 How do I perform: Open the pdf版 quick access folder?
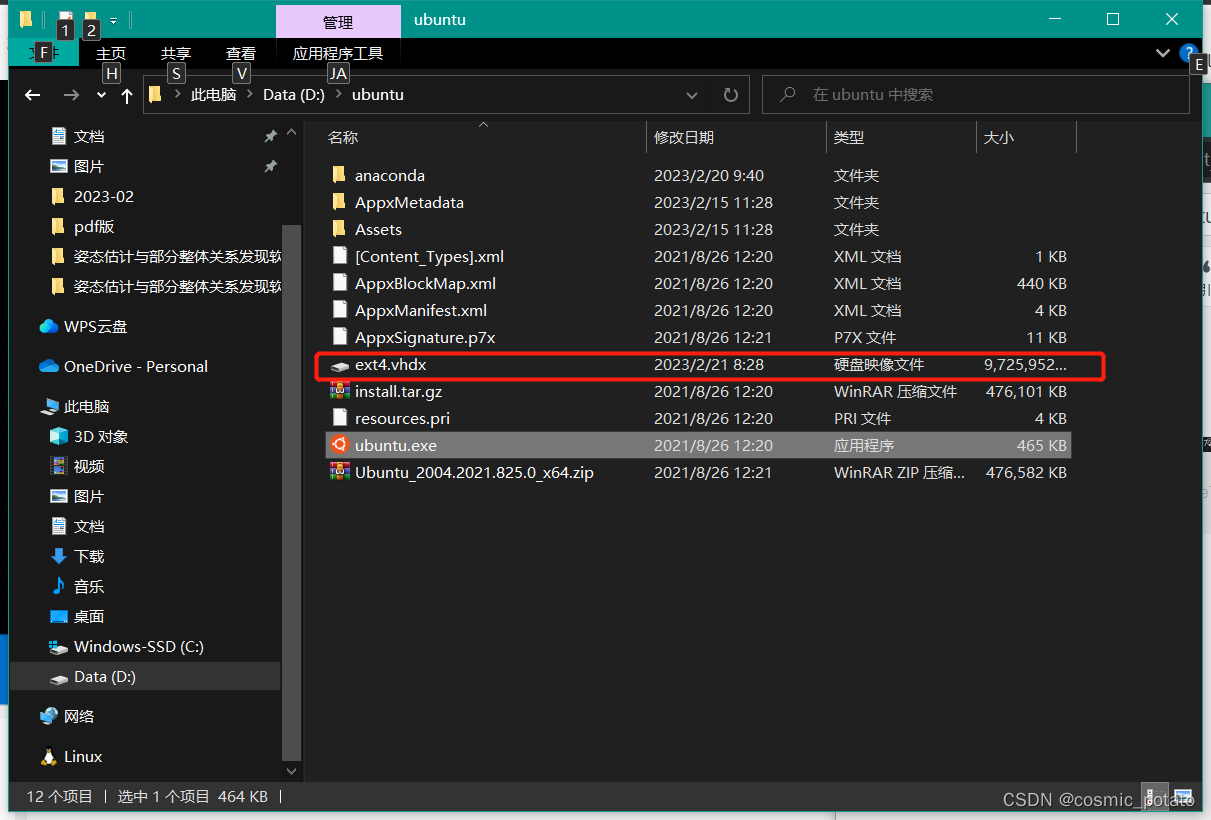point(82,226)
